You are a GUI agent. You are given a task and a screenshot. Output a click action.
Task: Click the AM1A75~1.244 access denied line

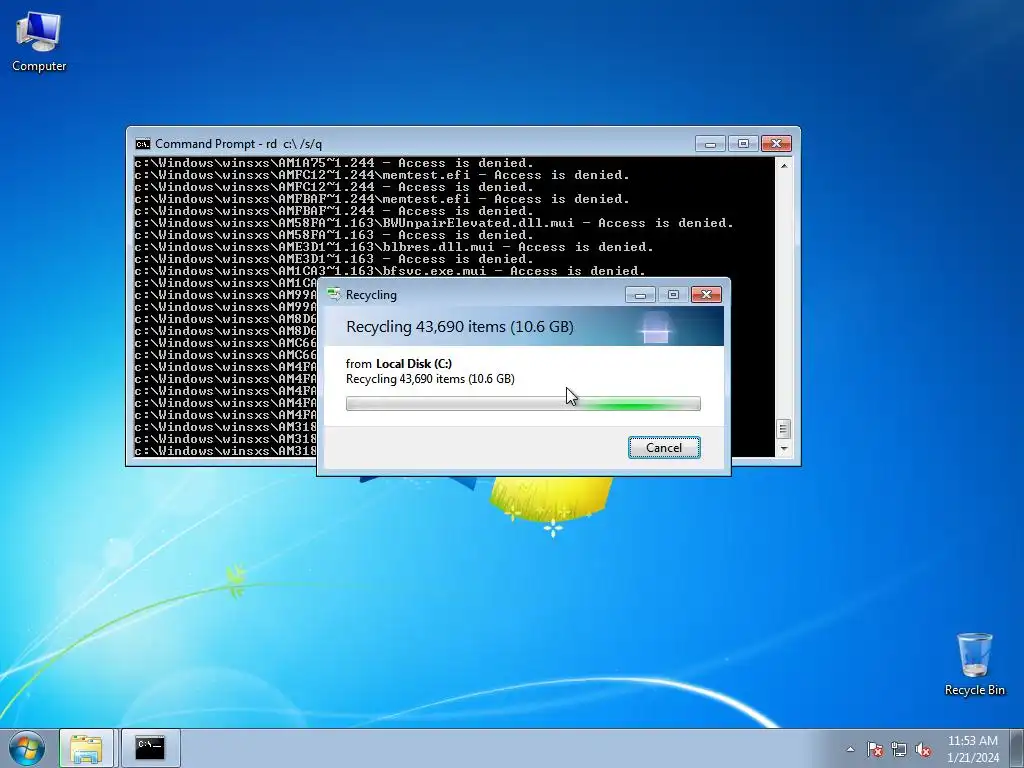334,163
